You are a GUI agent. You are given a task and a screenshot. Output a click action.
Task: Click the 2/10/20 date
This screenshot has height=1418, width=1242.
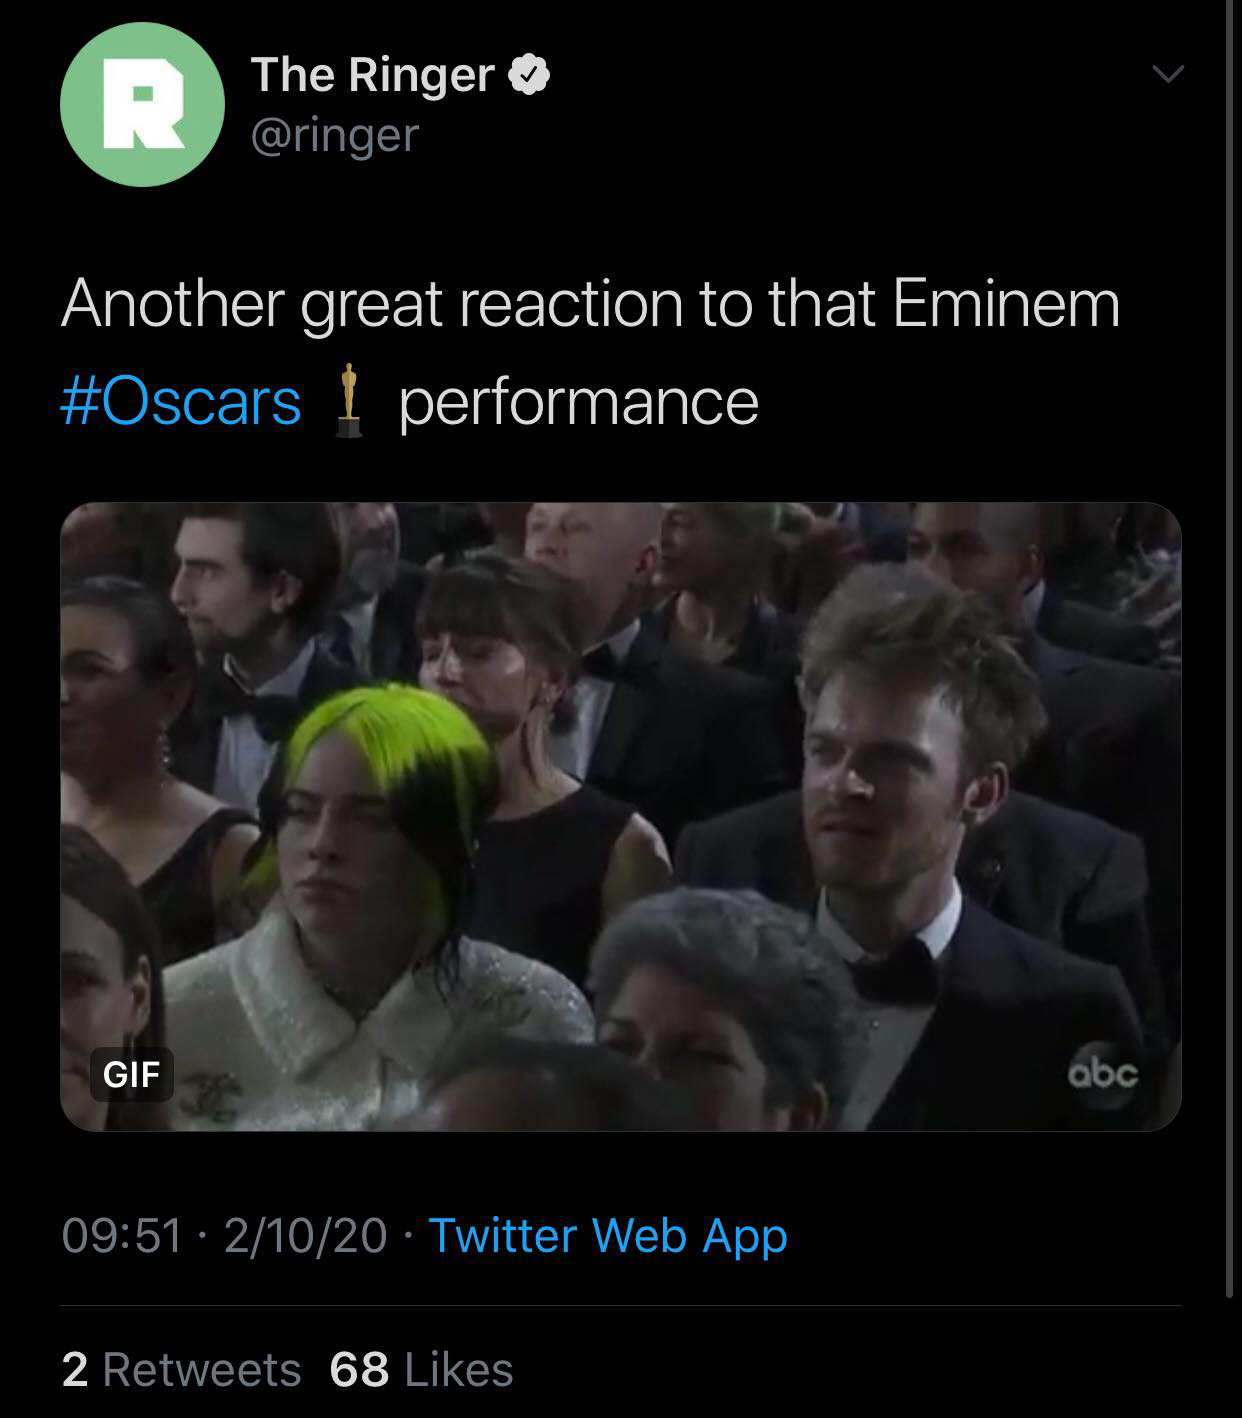tap(305, 1235)
